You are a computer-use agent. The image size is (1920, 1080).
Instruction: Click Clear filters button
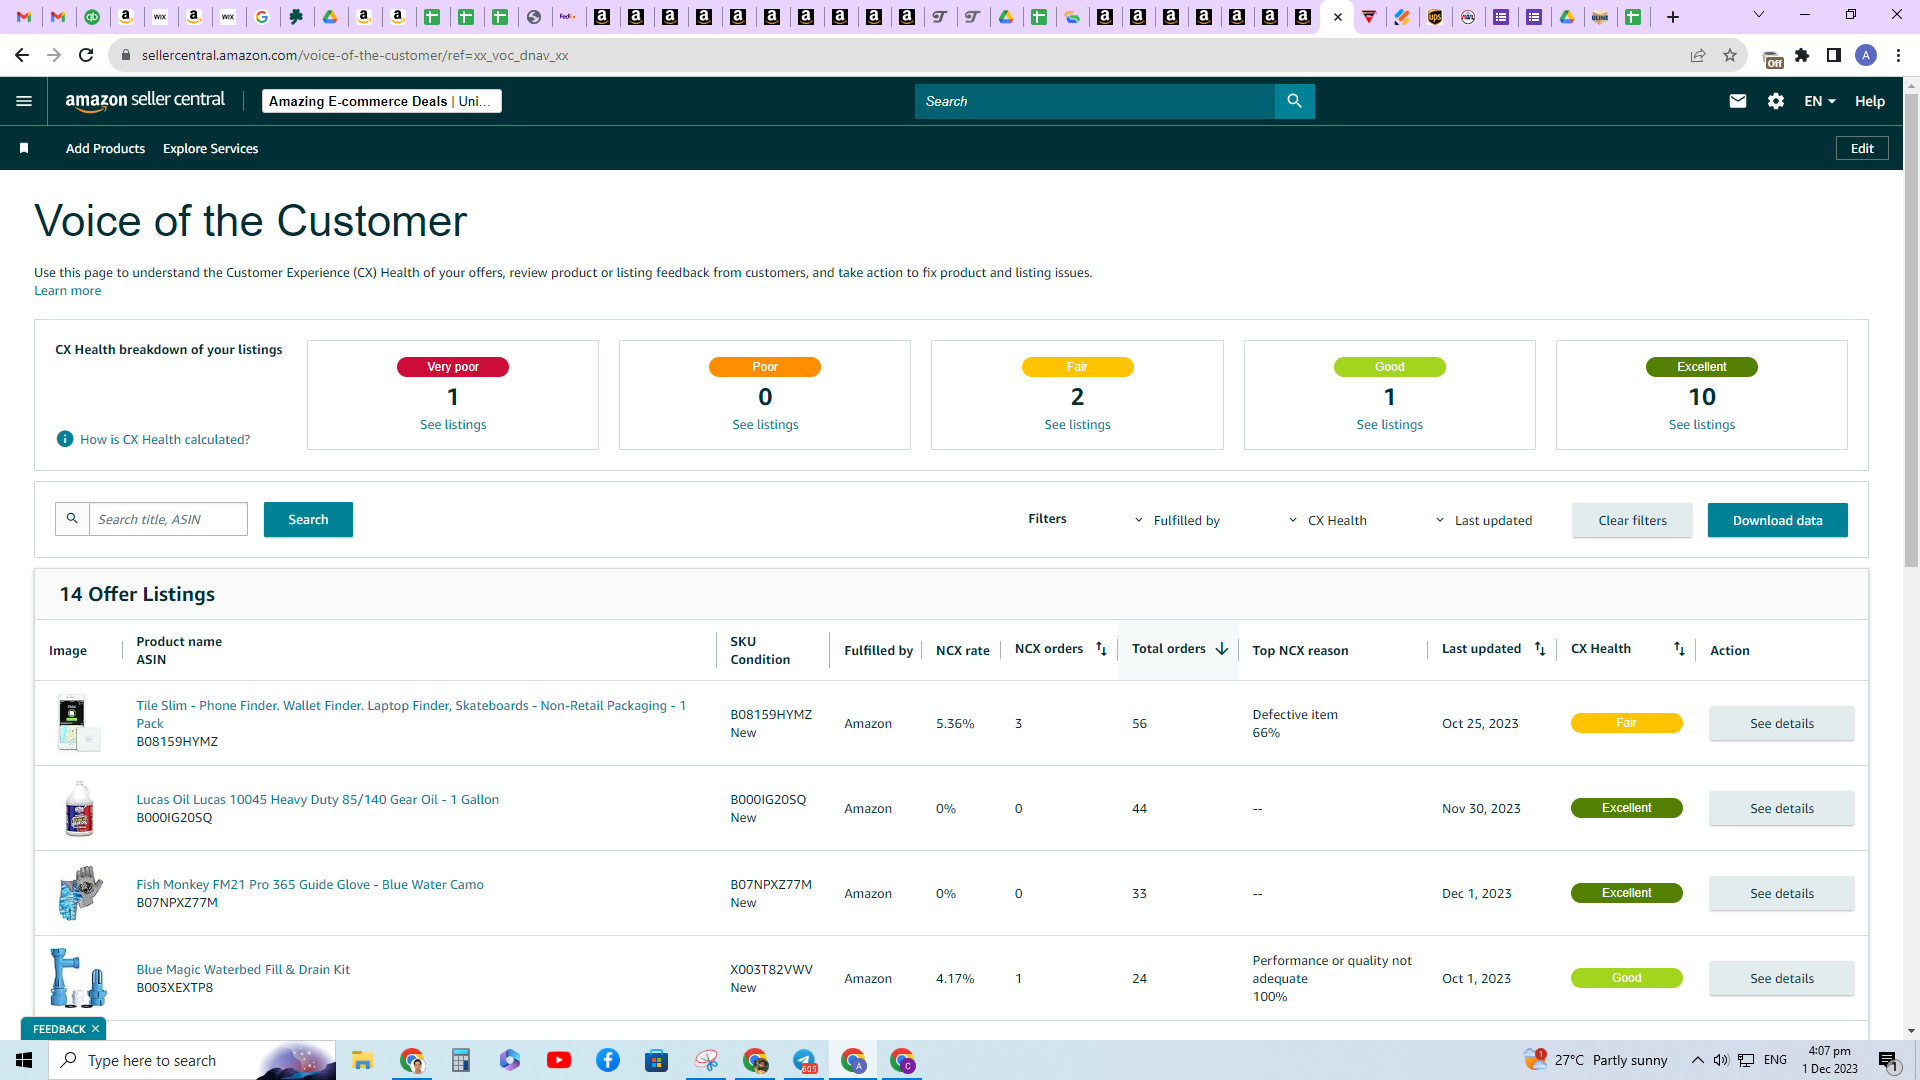pos(1632,520)
